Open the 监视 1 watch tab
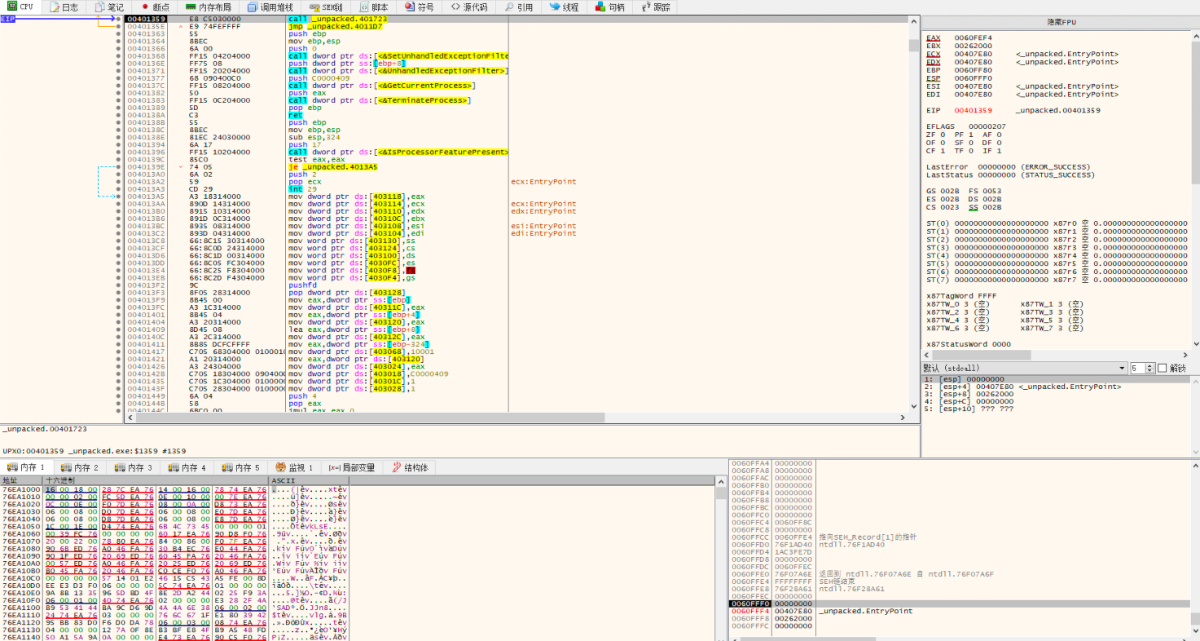 [x=296, y=467]
